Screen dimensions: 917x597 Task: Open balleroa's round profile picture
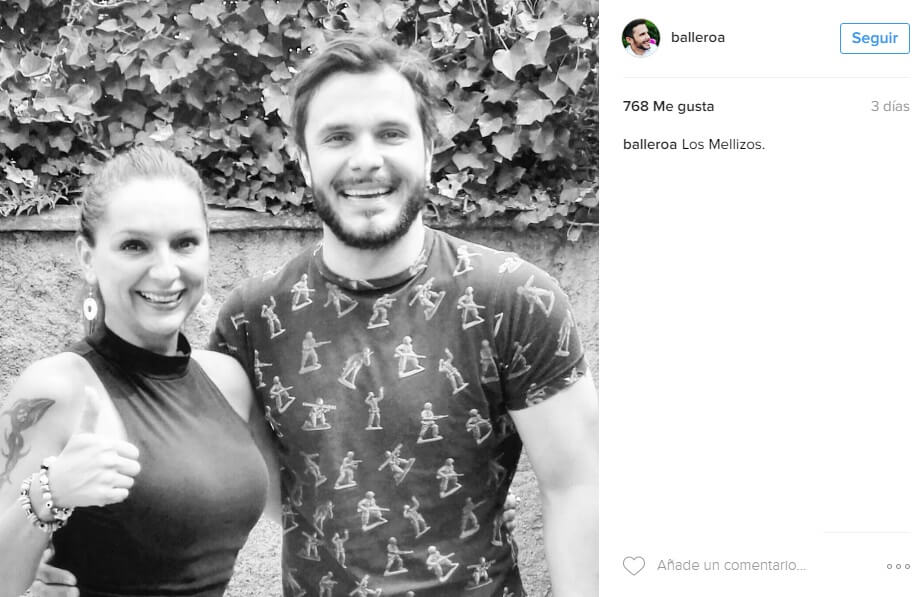coord(640,37)
